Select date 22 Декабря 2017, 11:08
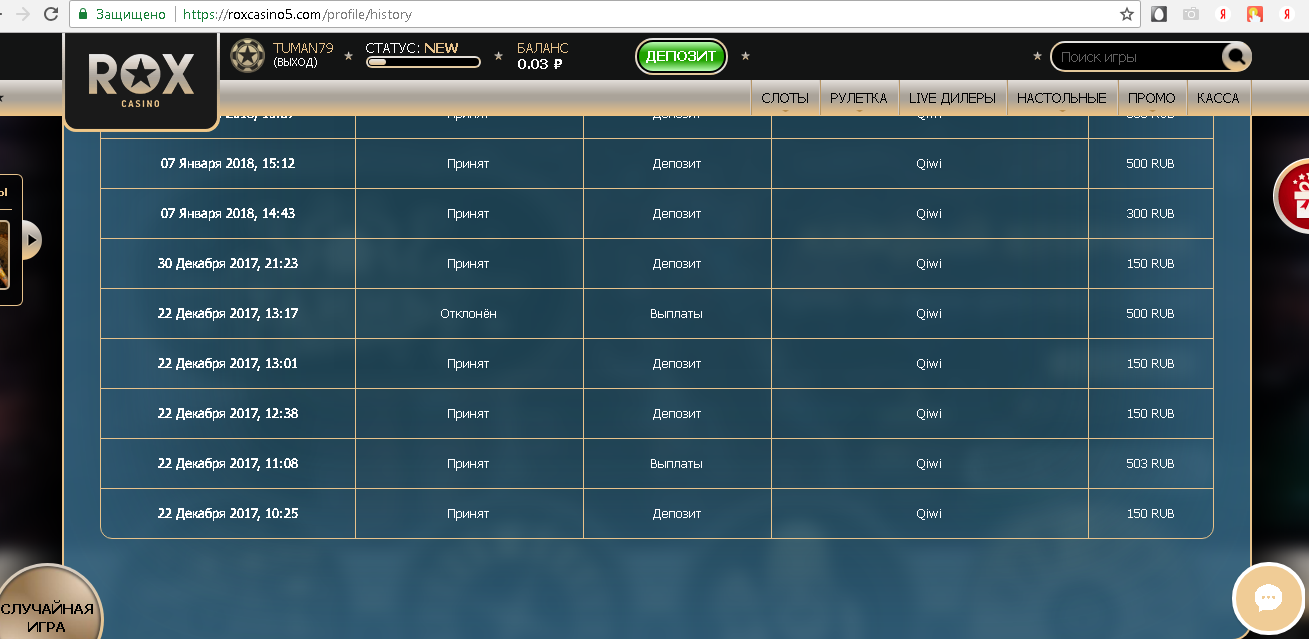 tap(228, 463)
